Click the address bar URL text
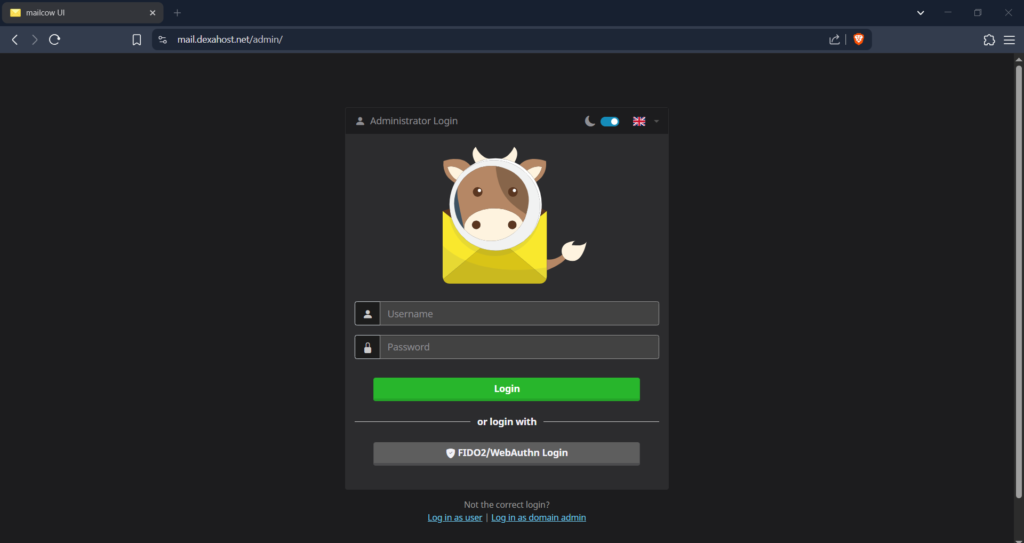Screen dimensions: 1024x543 (x=230, y=40)
